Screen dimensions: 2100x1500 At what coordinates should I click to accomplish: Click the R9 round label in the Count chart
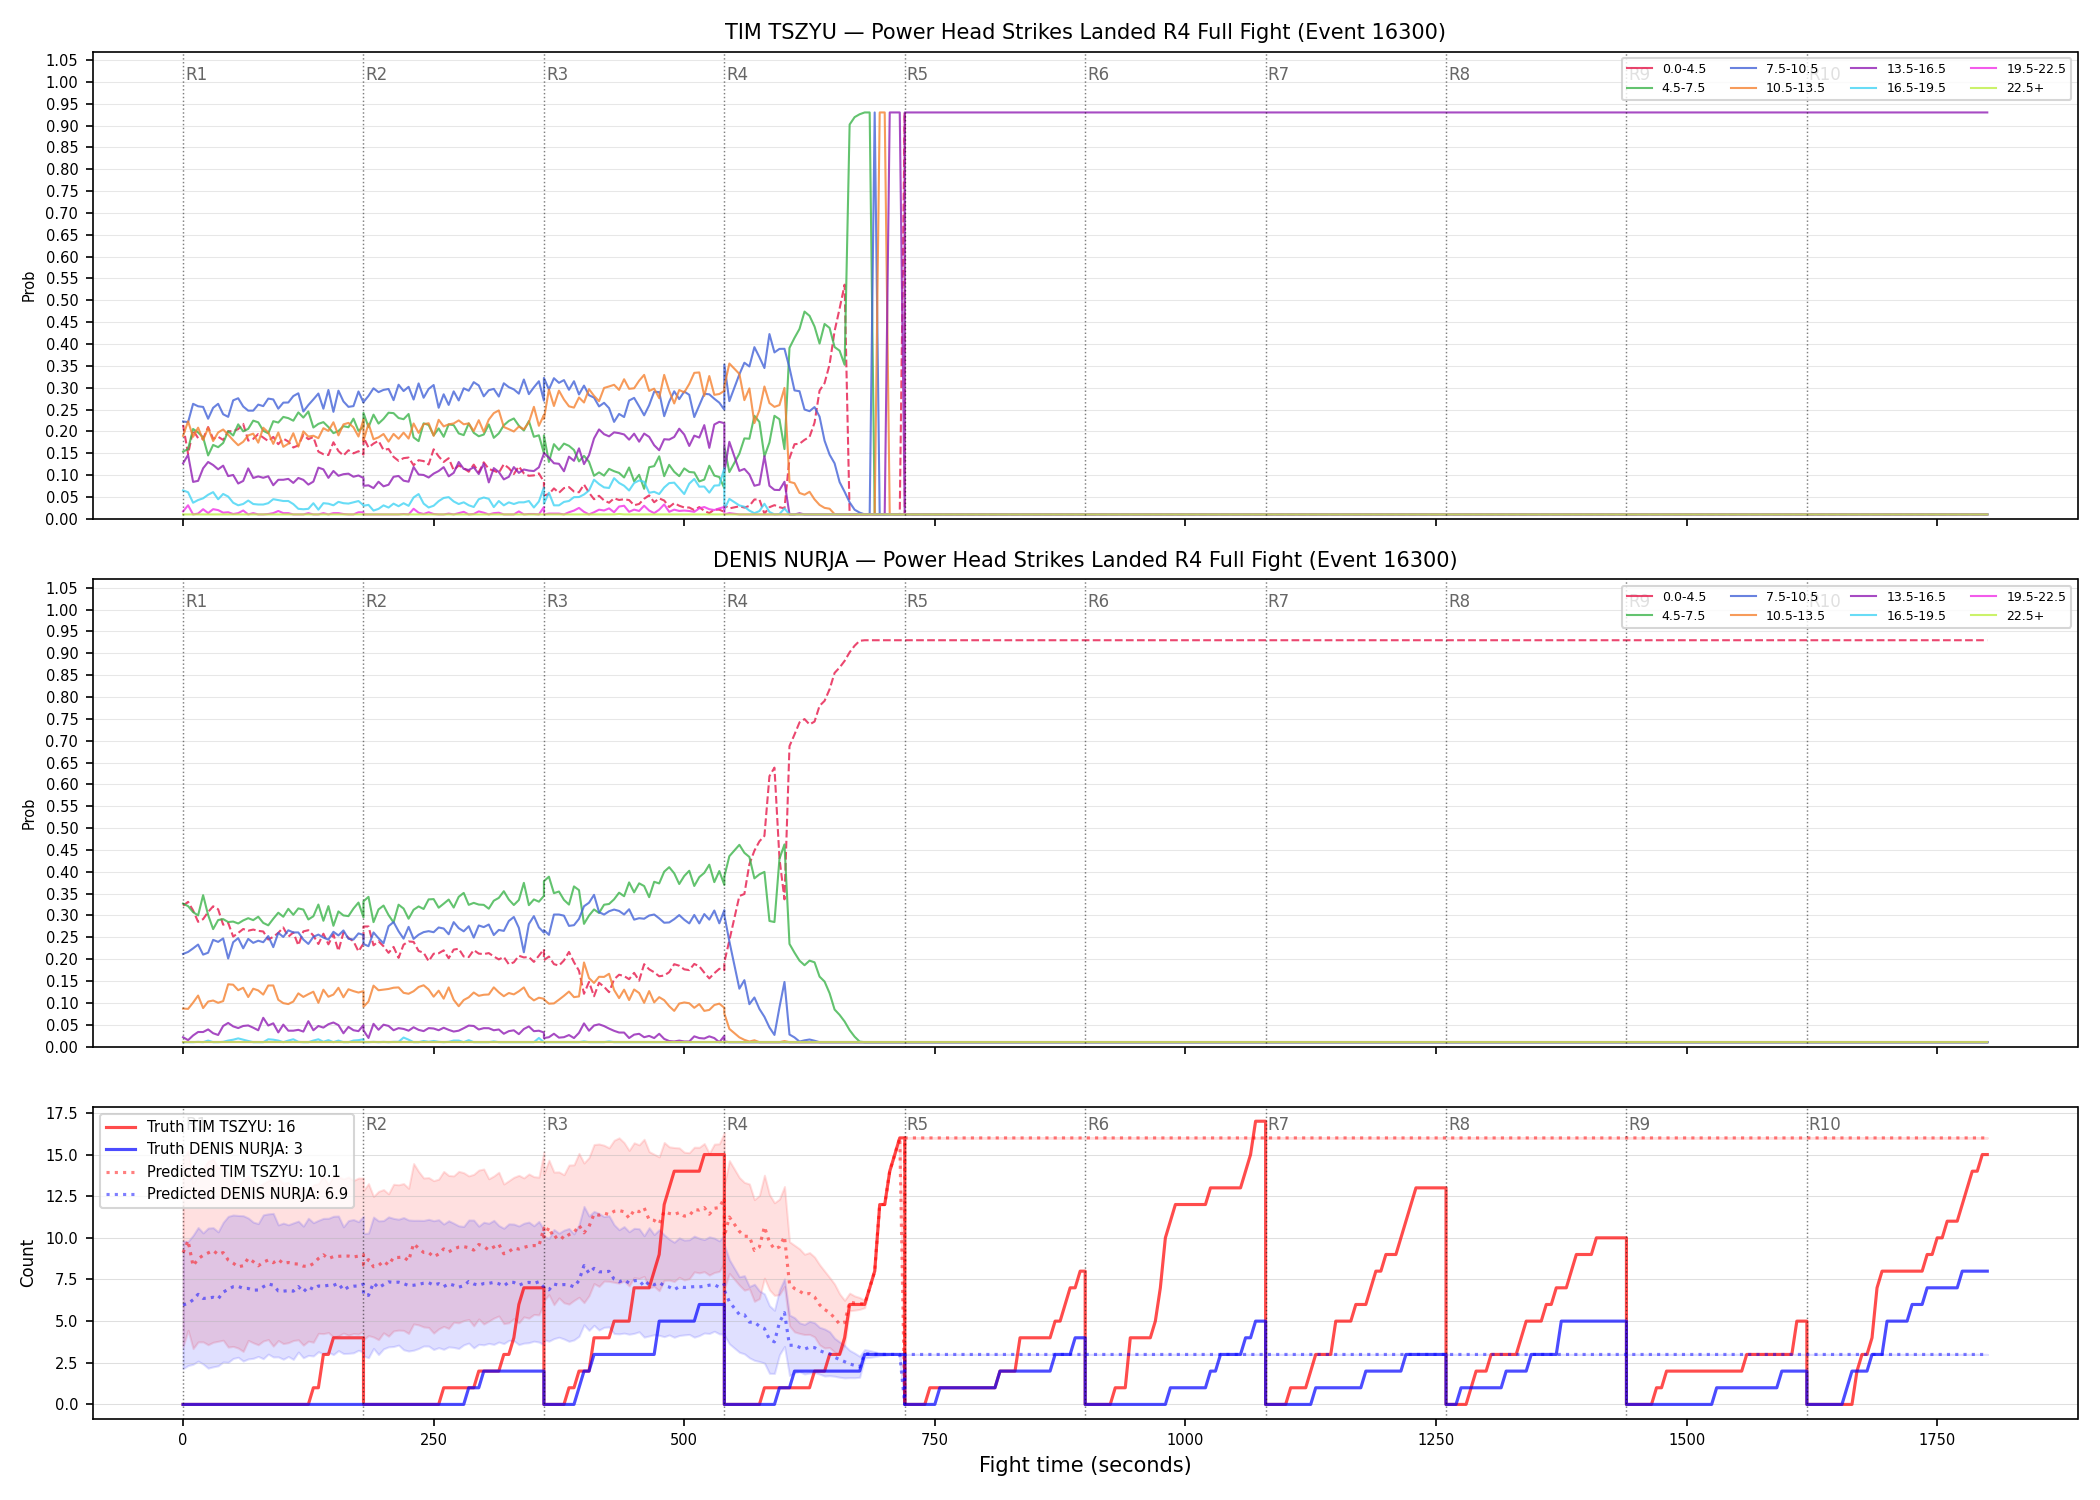[1639, 1124]
